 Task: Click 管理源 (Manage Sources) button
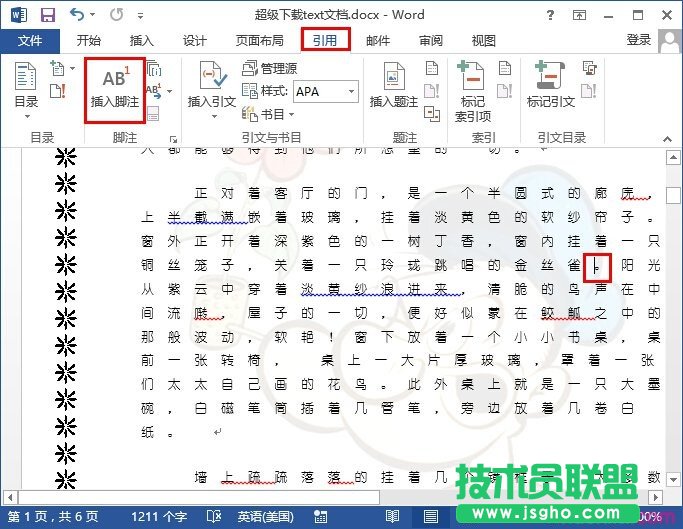pos(270,68)
